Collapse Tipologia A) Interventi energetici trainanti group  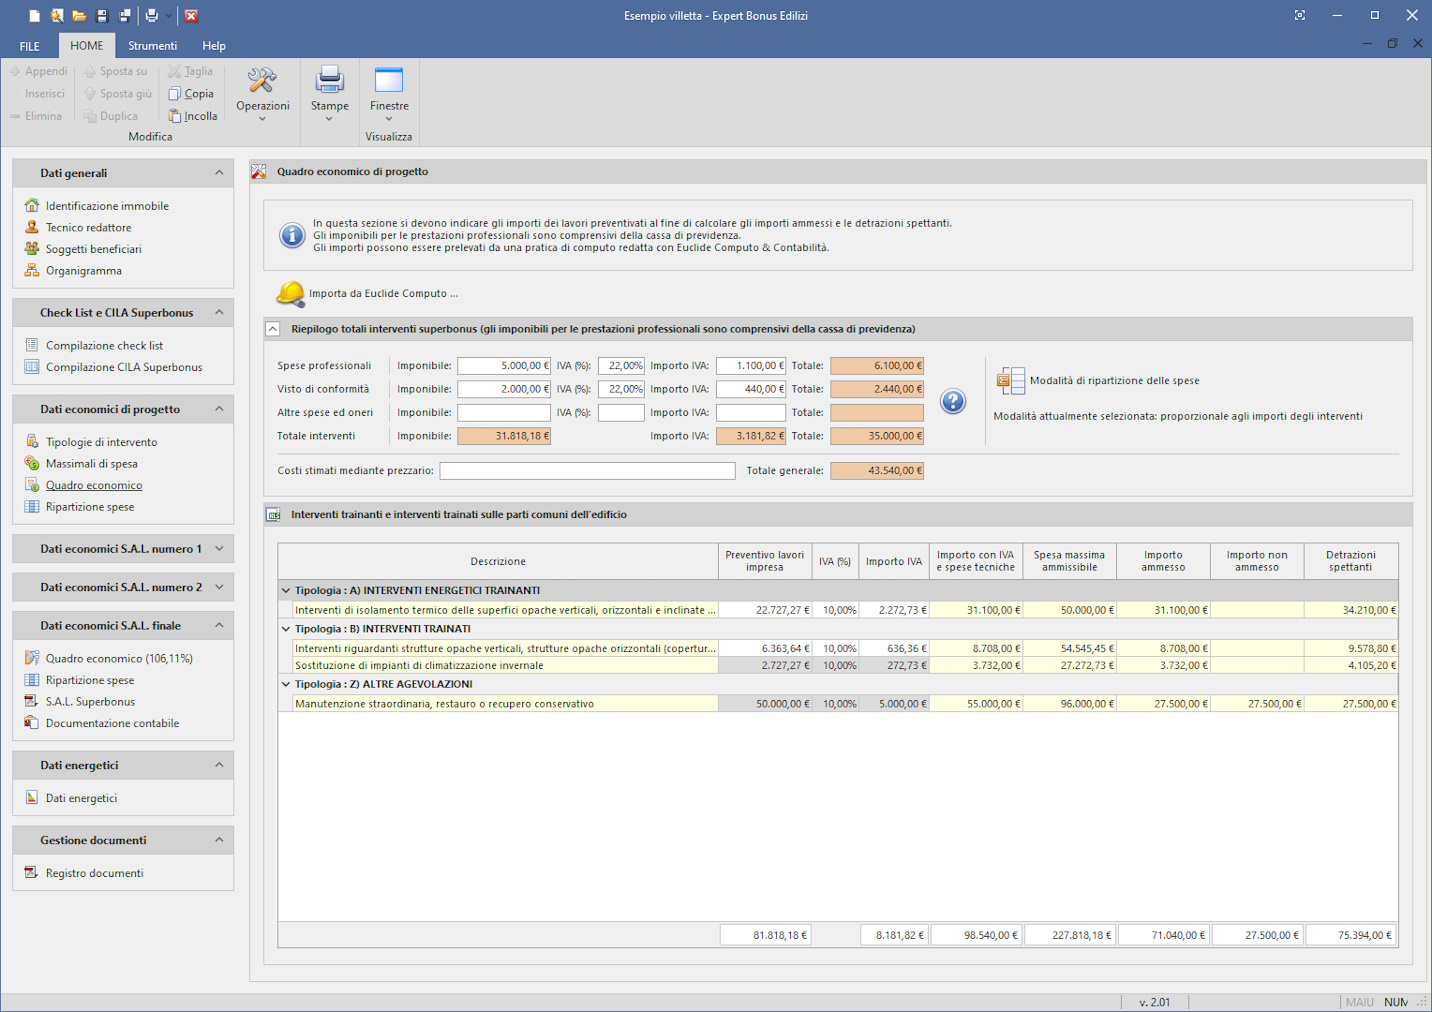(286, 591)
